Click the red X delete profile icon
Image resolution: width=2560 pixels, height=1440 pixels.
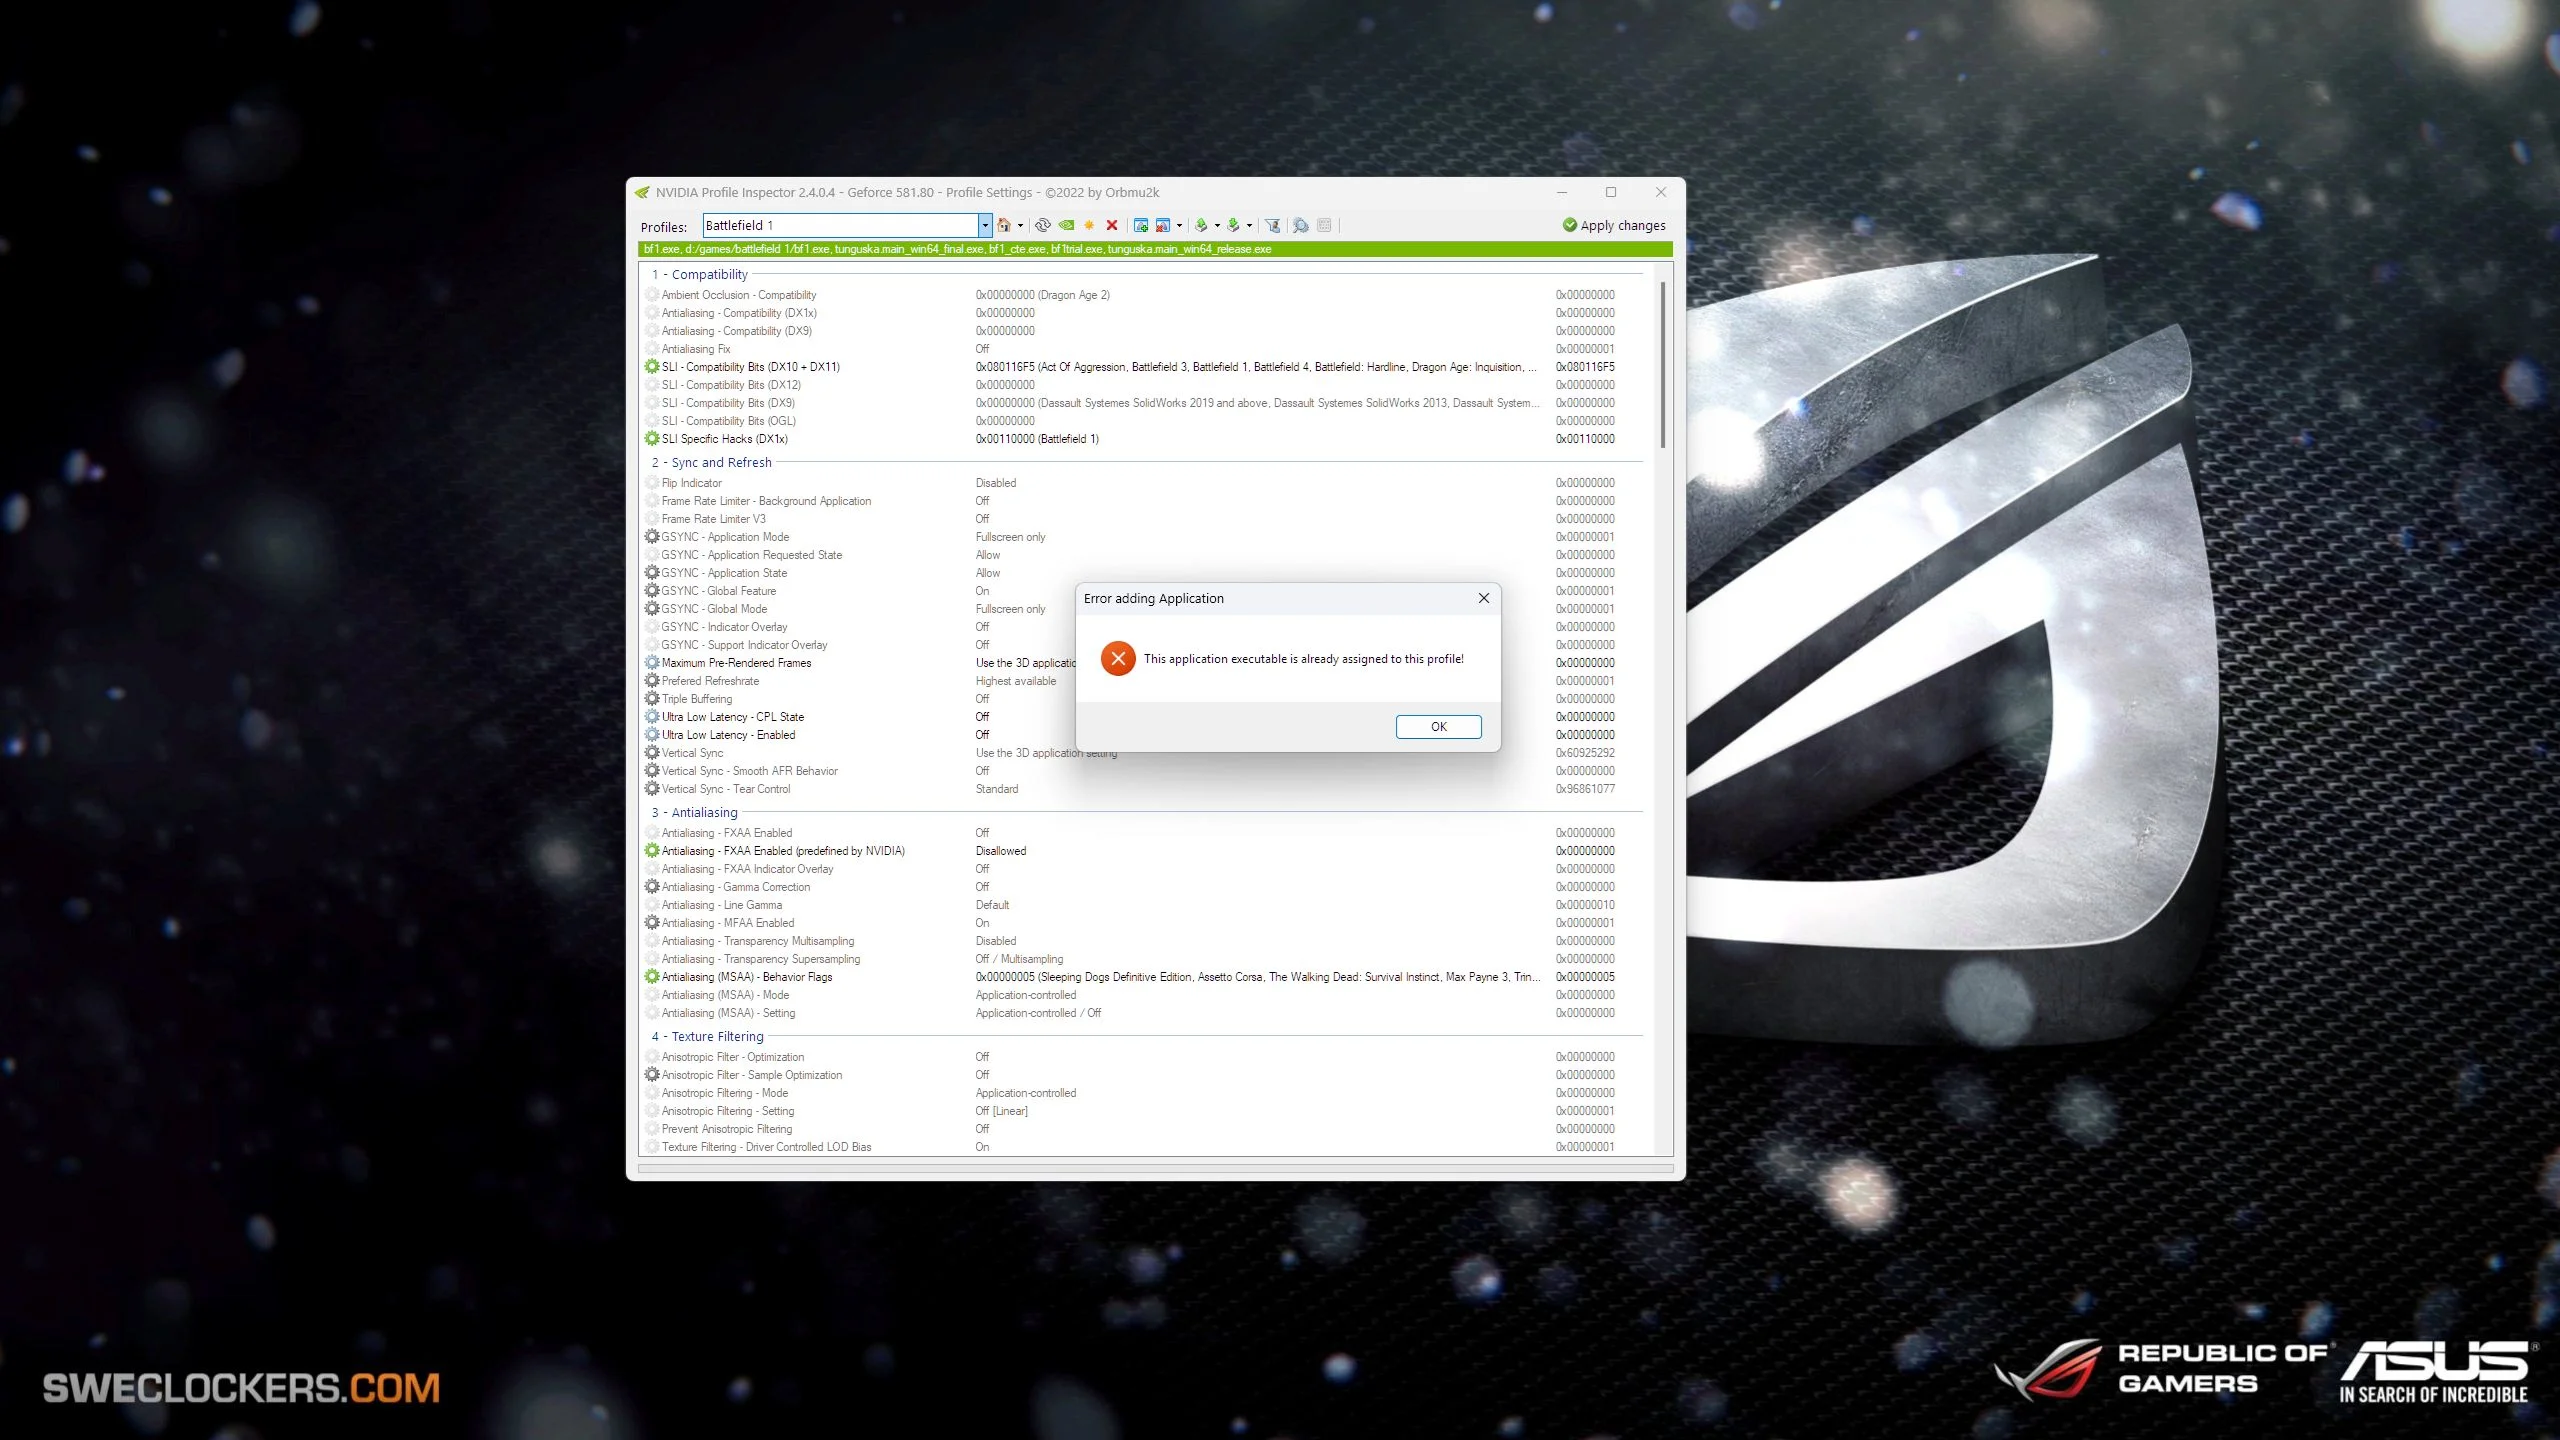tap(1111, 225)
